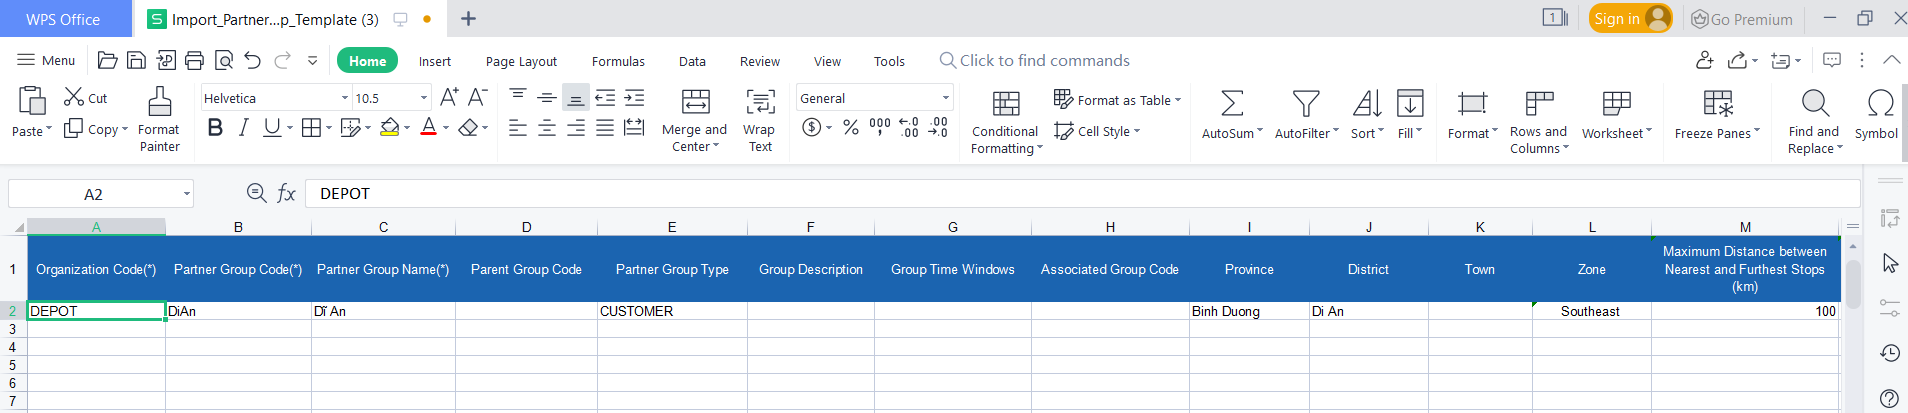Open Find and Replace magnifier icon

(x=1815, y=103)
